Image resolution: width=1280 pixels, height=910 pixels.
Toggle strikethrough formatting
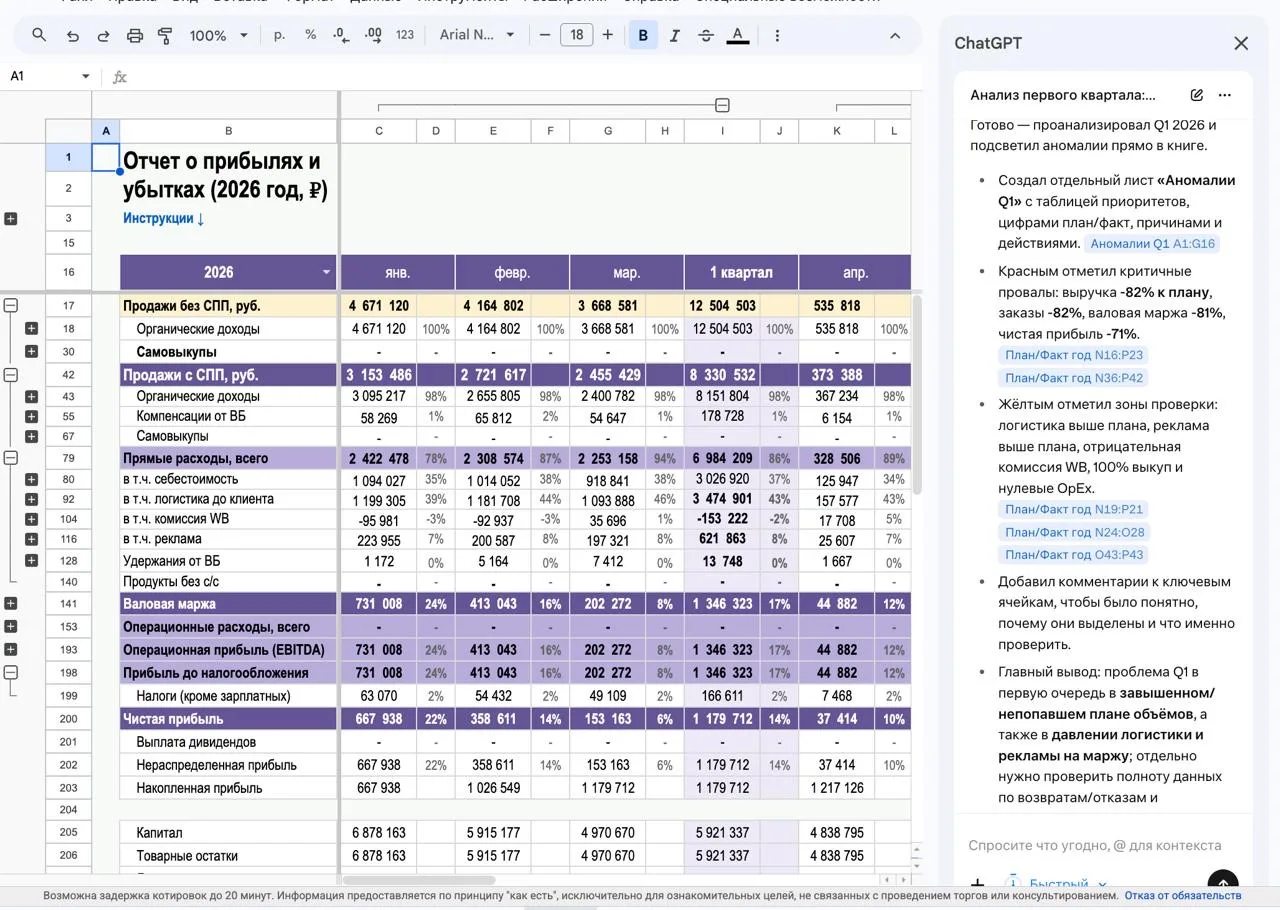click(x=706, y=35)
